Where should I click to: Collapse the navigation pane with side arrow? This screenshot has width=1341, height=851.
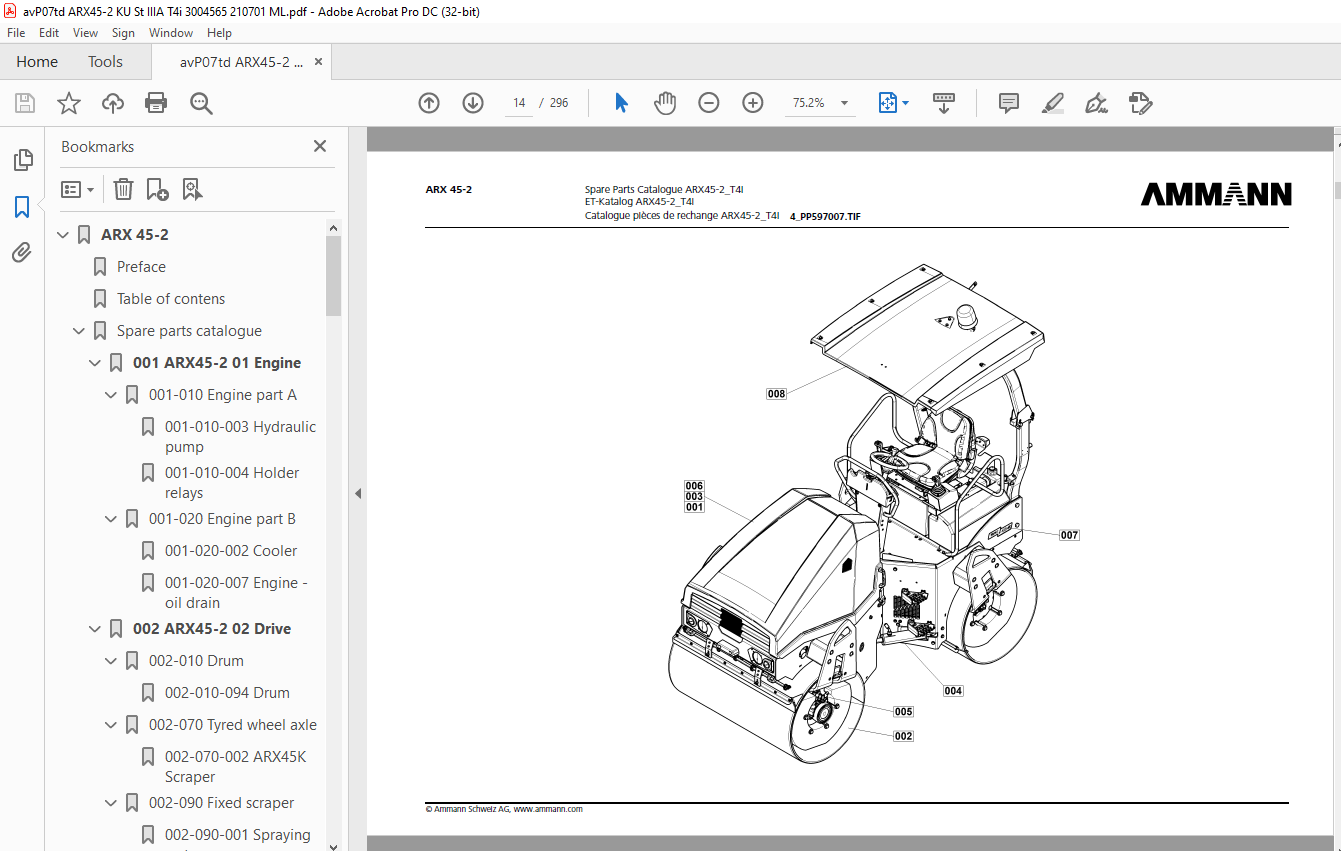pos(358,493)
